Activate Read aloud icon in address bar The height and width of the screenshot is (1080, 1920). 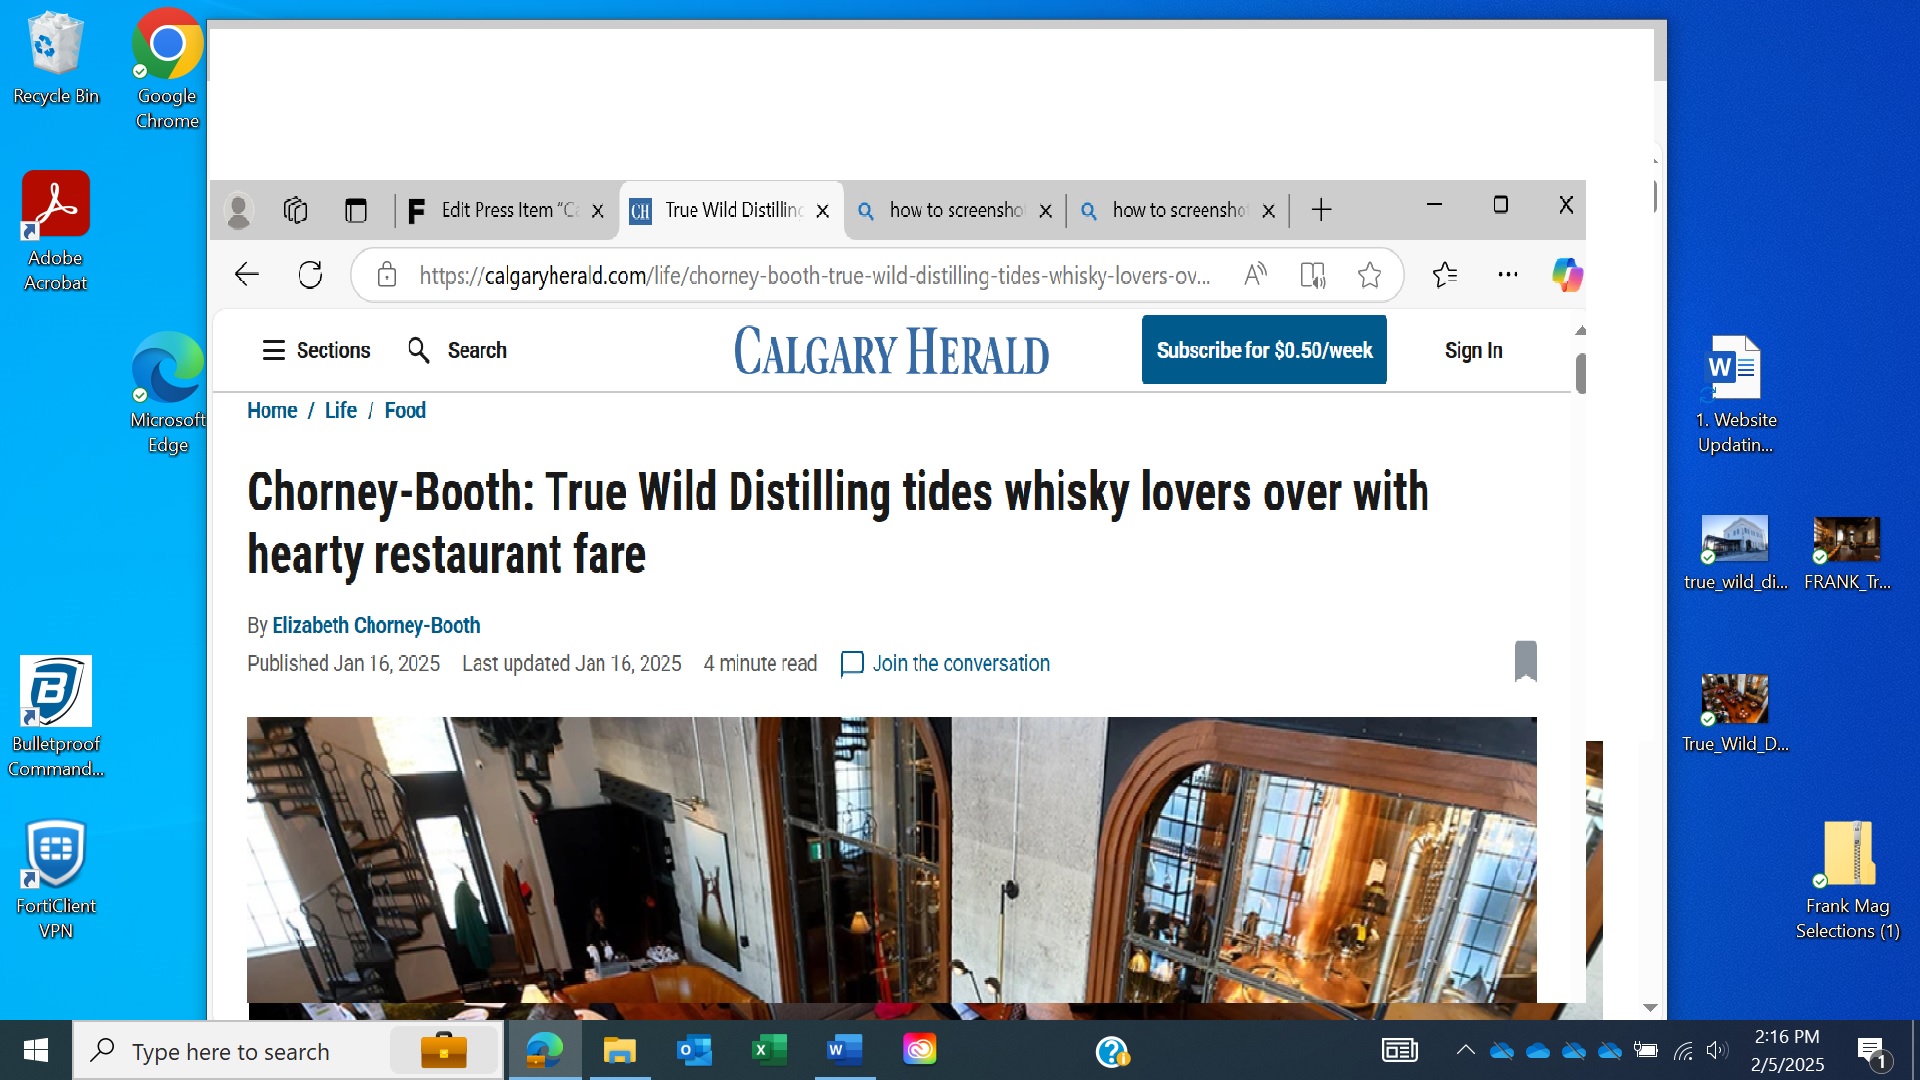1256,274
